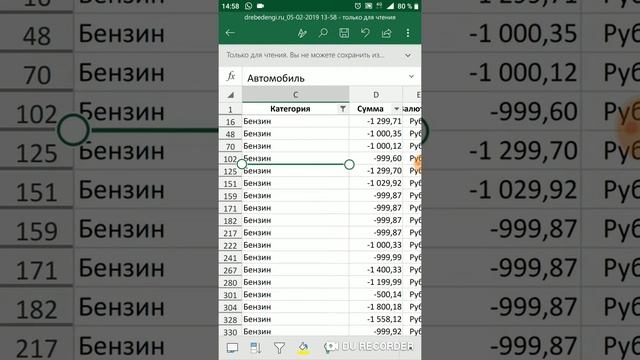Tap the funnel filter icon in bottom toolbar
The width and height of the screenshot is (640, 360).
(279, 348)
